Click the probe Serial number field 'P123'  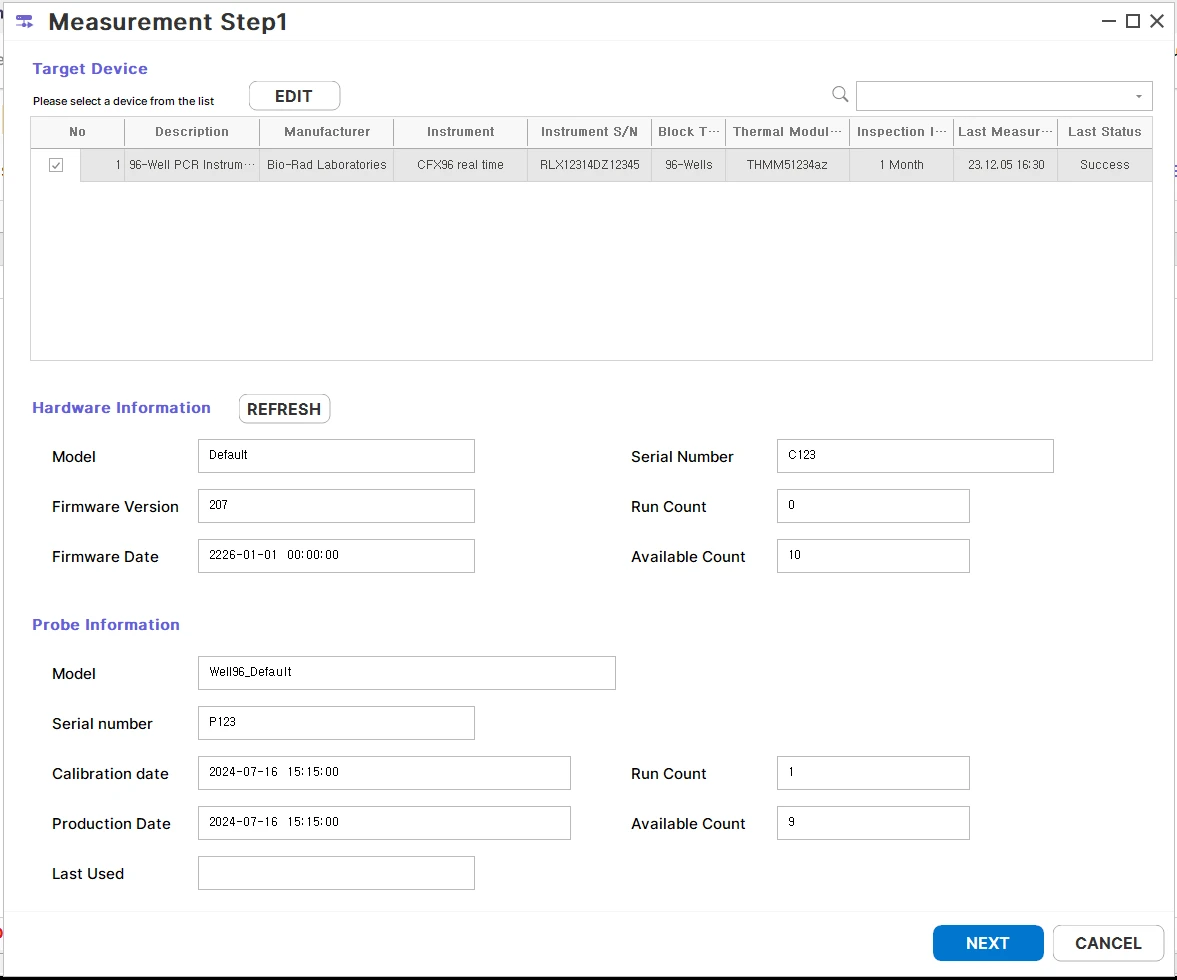tap(336, 723)
